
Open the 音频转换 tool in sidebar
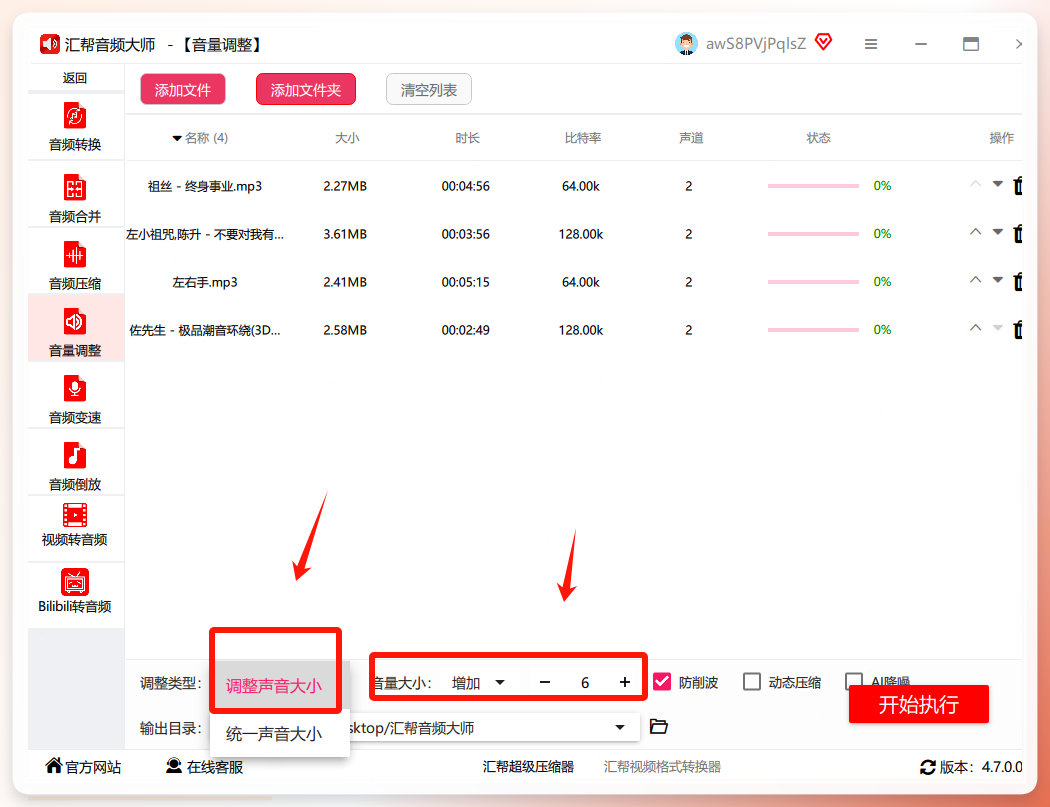tap(75, 127)
